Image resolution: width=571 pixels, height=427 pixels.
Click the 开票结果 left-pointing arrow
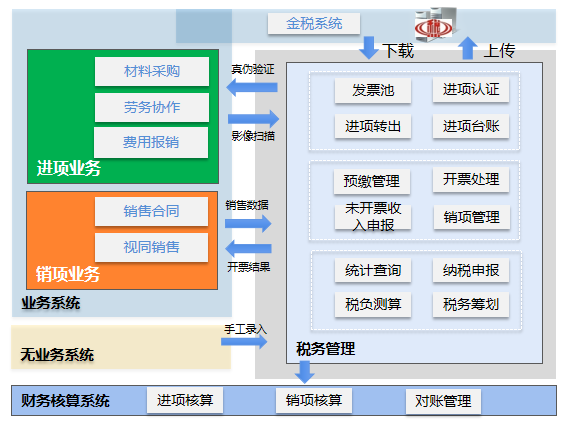(x=248, y=248)
